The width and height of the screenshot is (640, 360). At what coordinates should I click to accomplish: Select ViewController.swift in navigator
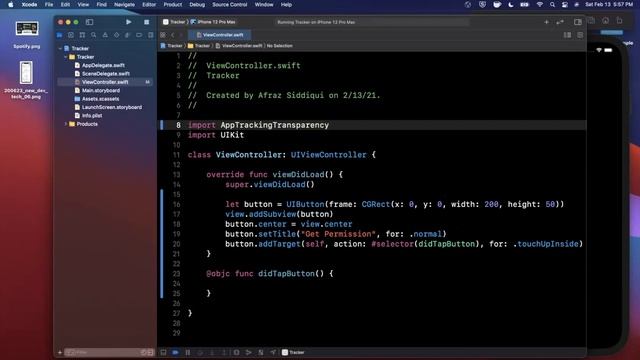(105, 82)
